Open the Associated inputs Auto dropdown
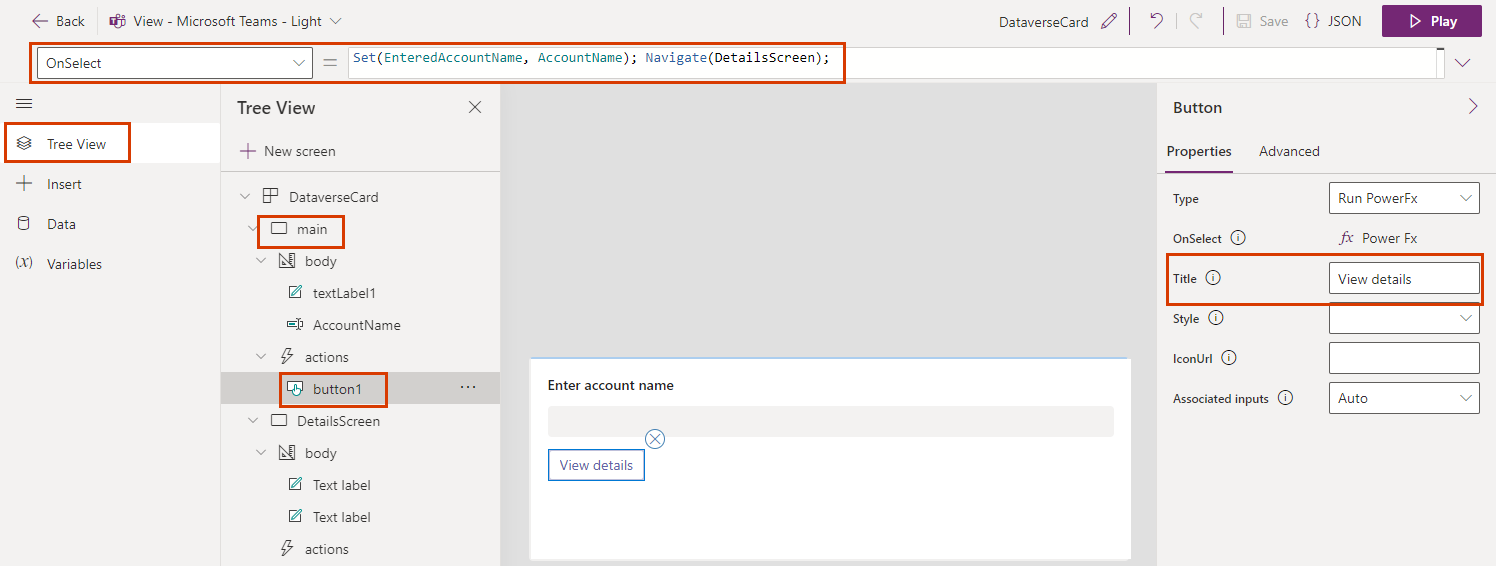Viewport: 1496px width, 566px height. point(1404,398)
